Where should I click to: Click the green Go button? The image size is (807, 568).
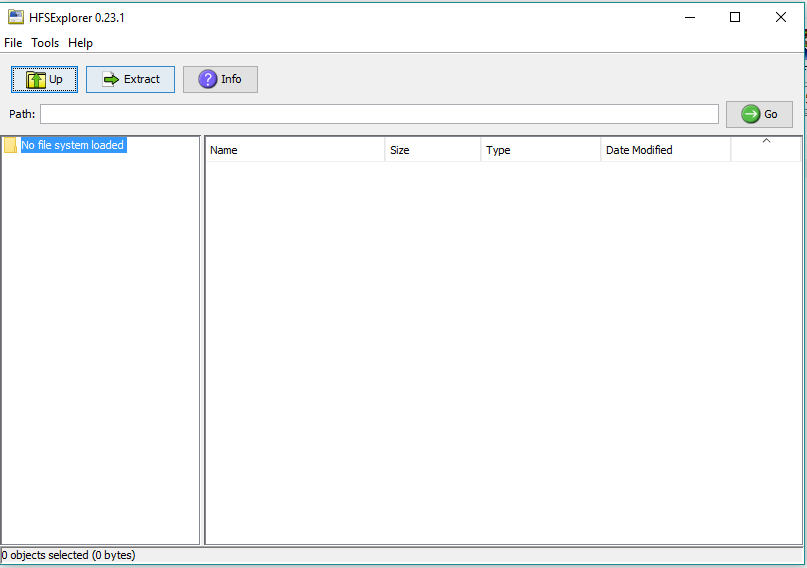point(759,114)
